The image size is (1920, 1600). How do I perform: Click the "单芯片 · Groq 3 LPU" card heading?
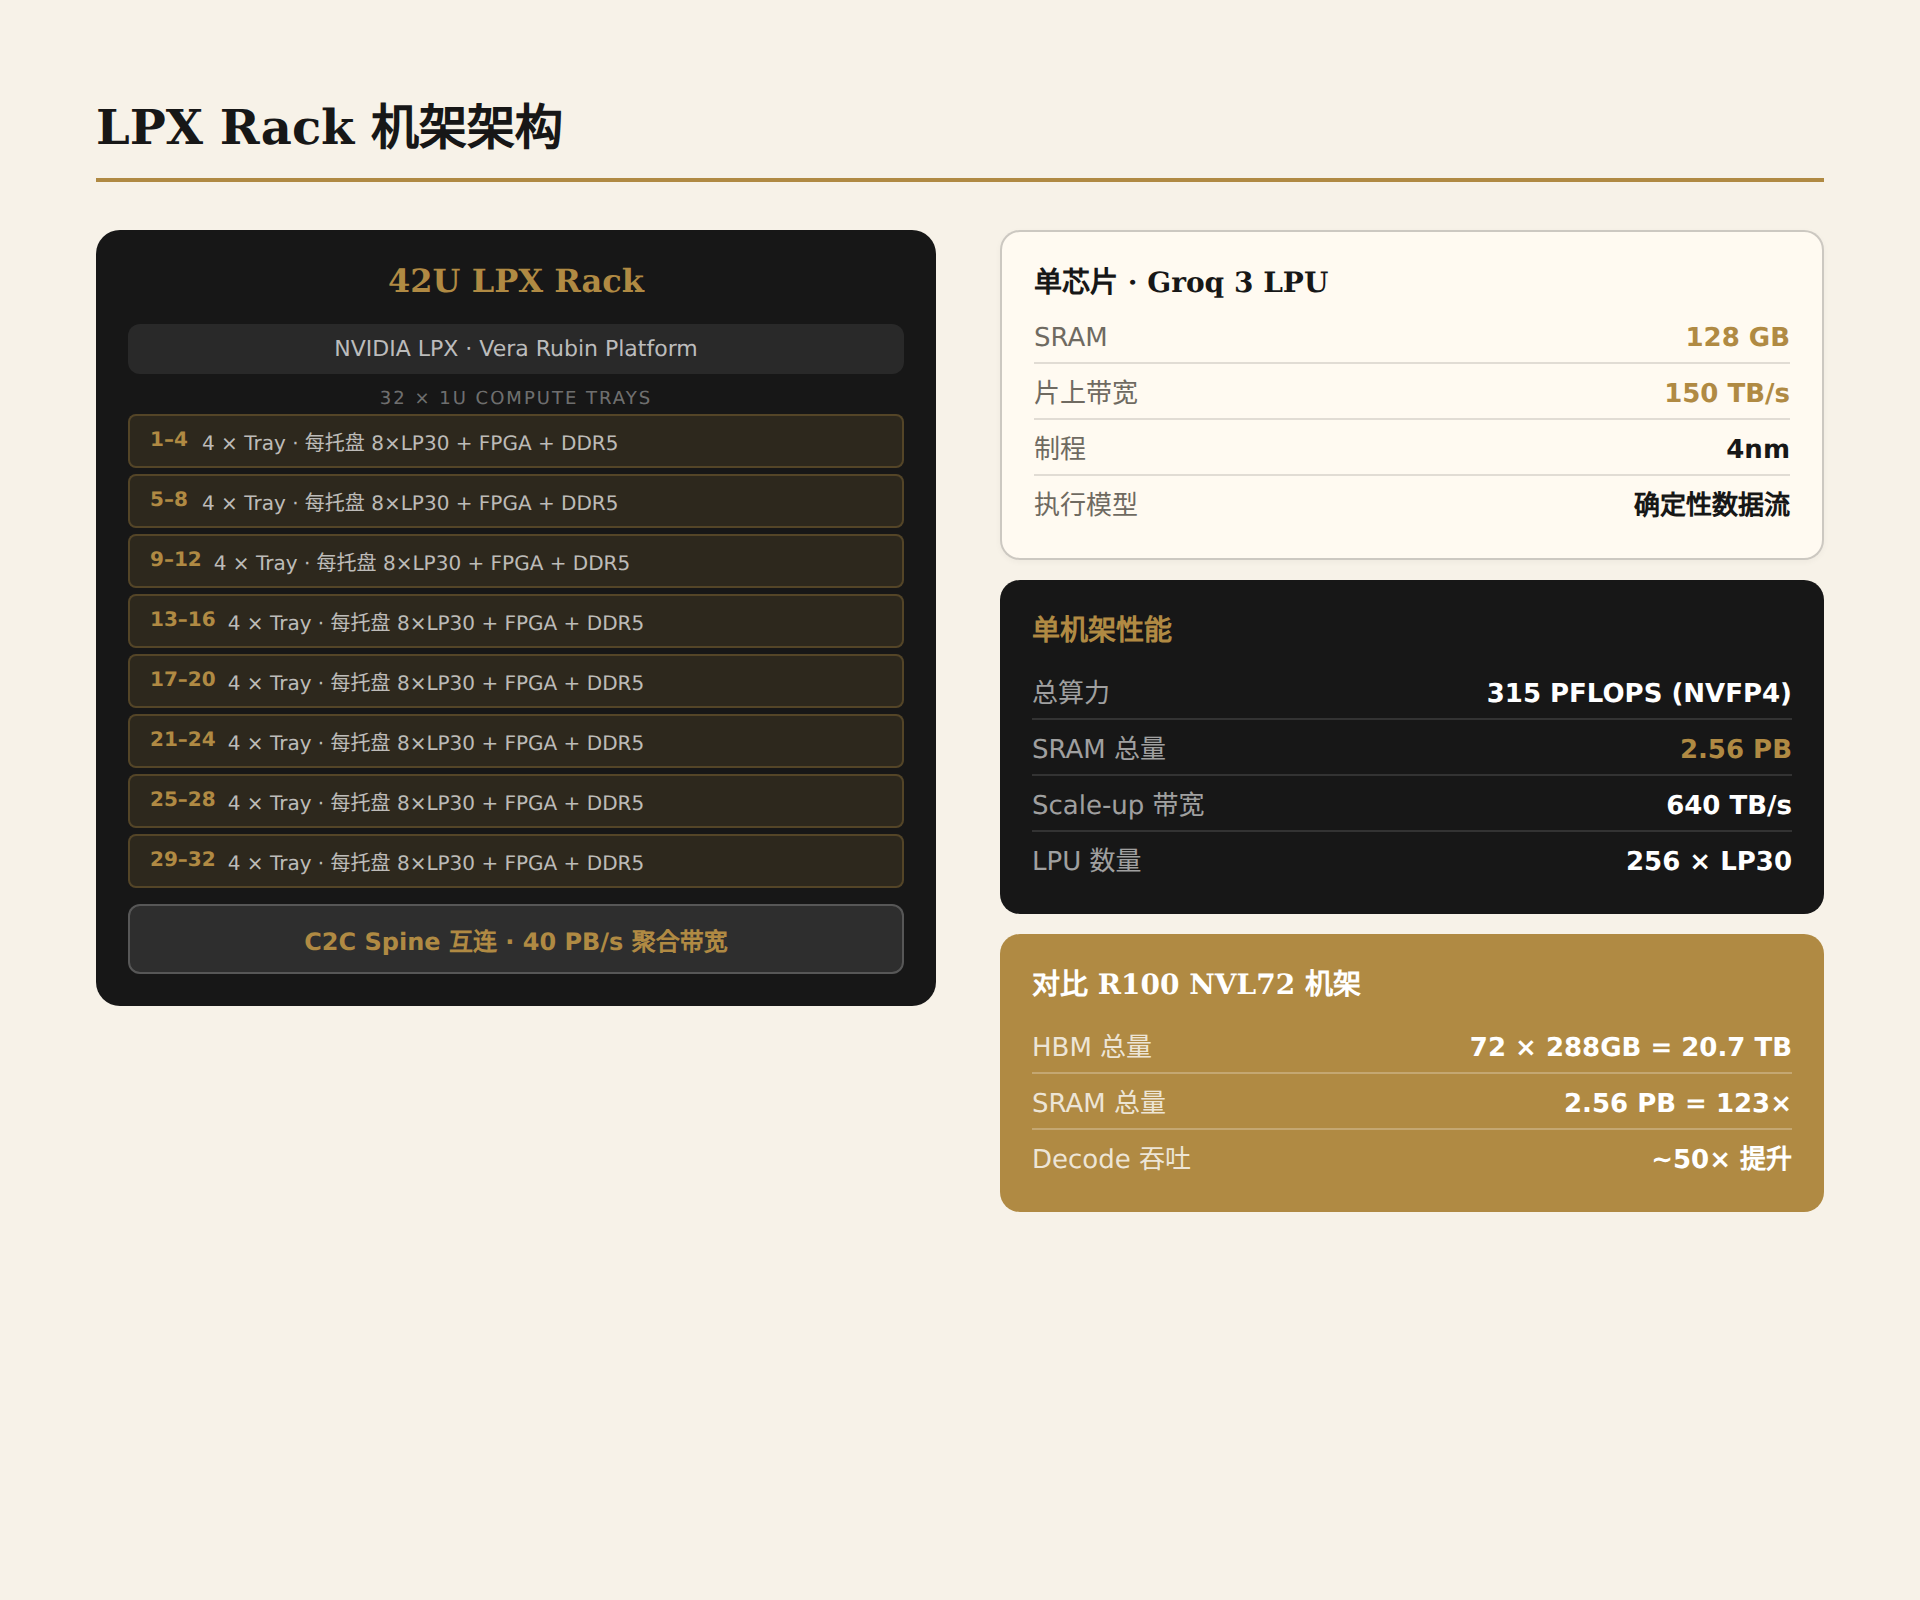coord(1181,282)
